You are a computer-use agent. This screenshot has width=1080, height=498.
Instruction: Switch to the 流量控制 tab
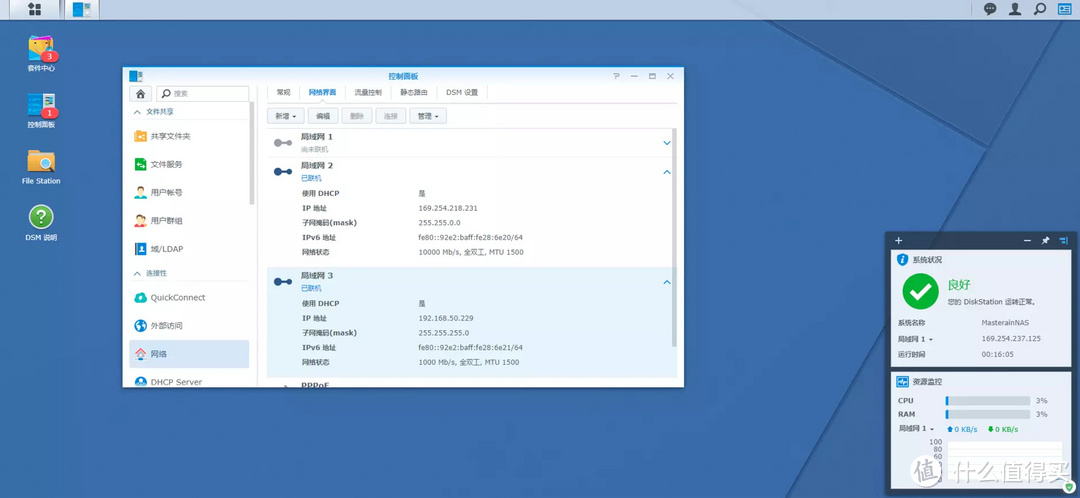pos(368,92)
